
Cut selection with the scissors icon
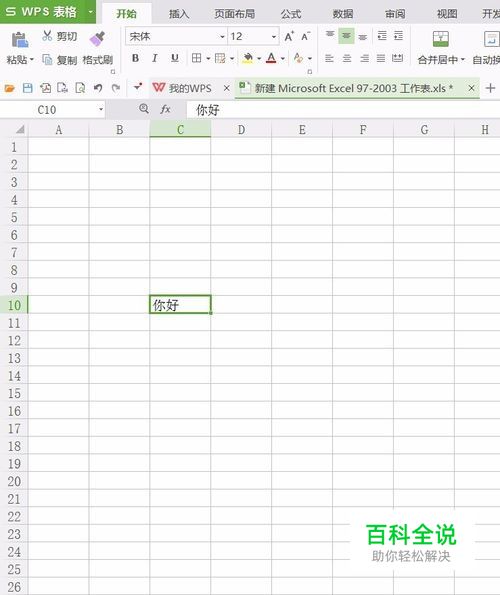47,36
